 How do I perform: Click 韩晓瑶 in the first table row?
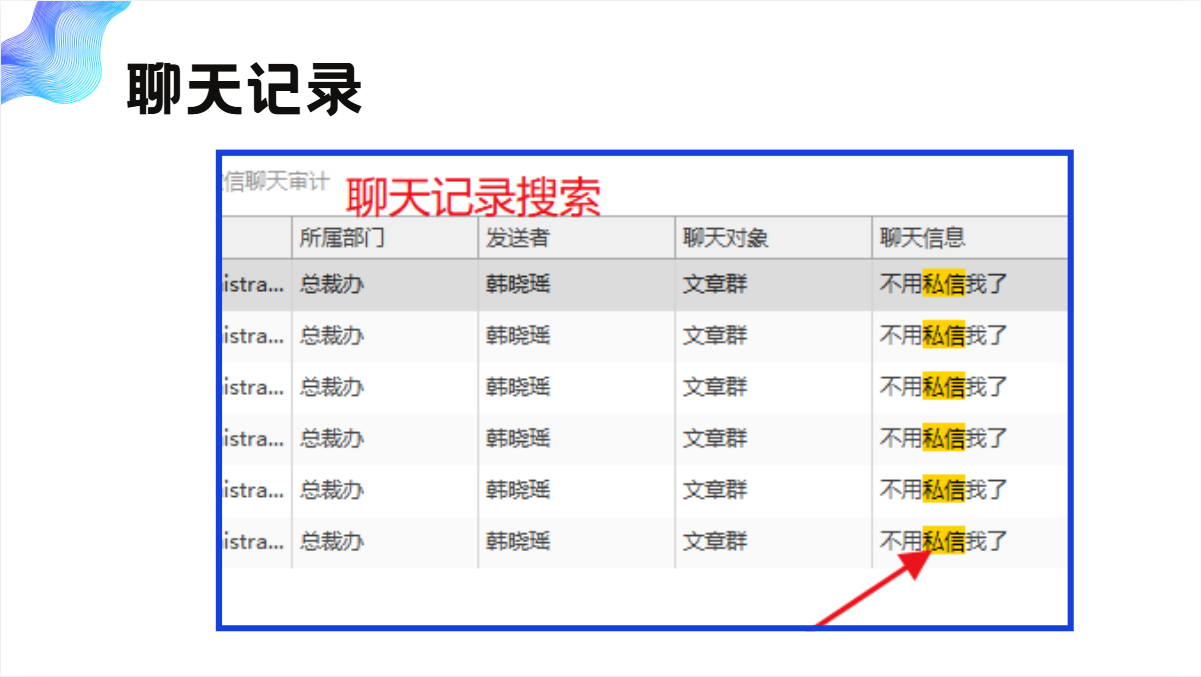[518, 284]
